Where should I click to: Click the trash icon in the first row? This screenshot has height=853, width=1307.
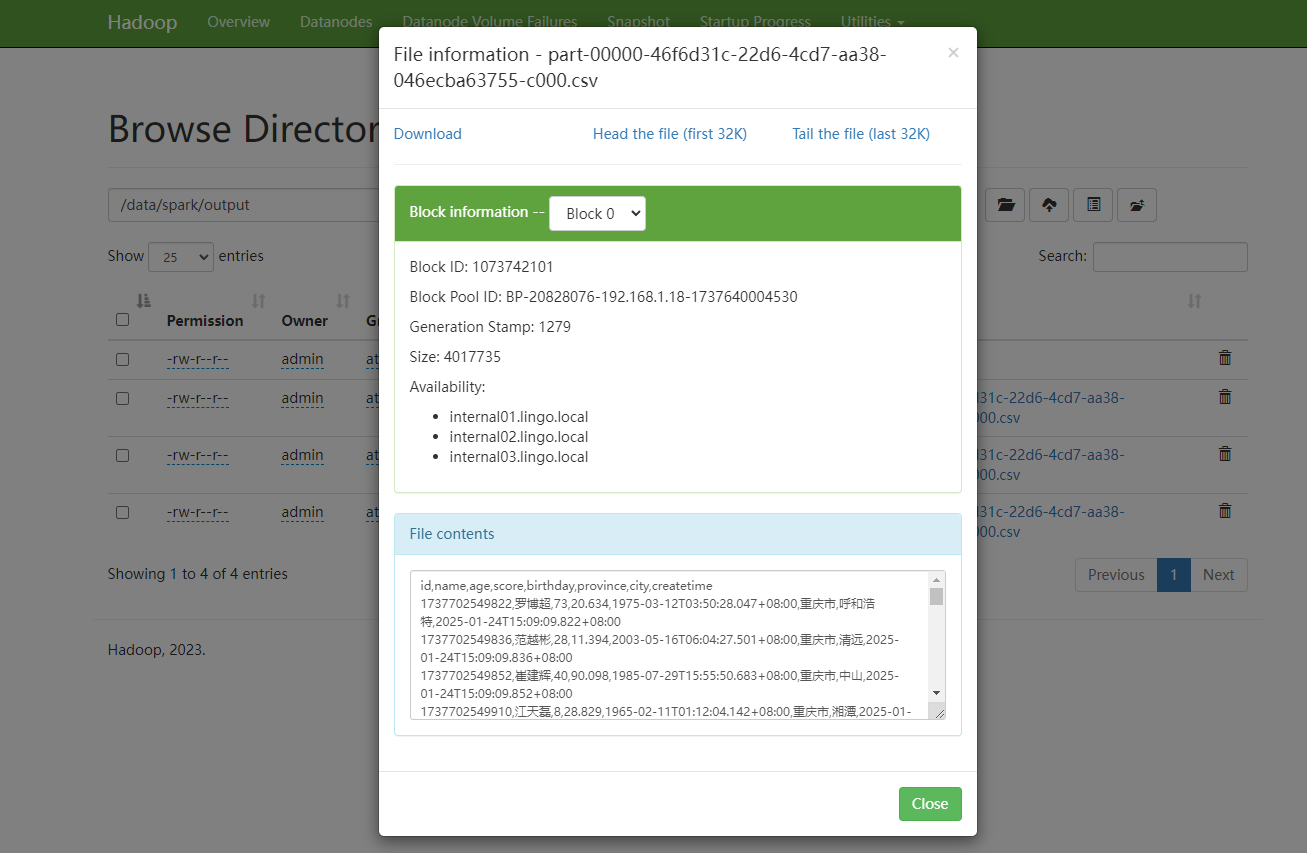pos(1224,358)
